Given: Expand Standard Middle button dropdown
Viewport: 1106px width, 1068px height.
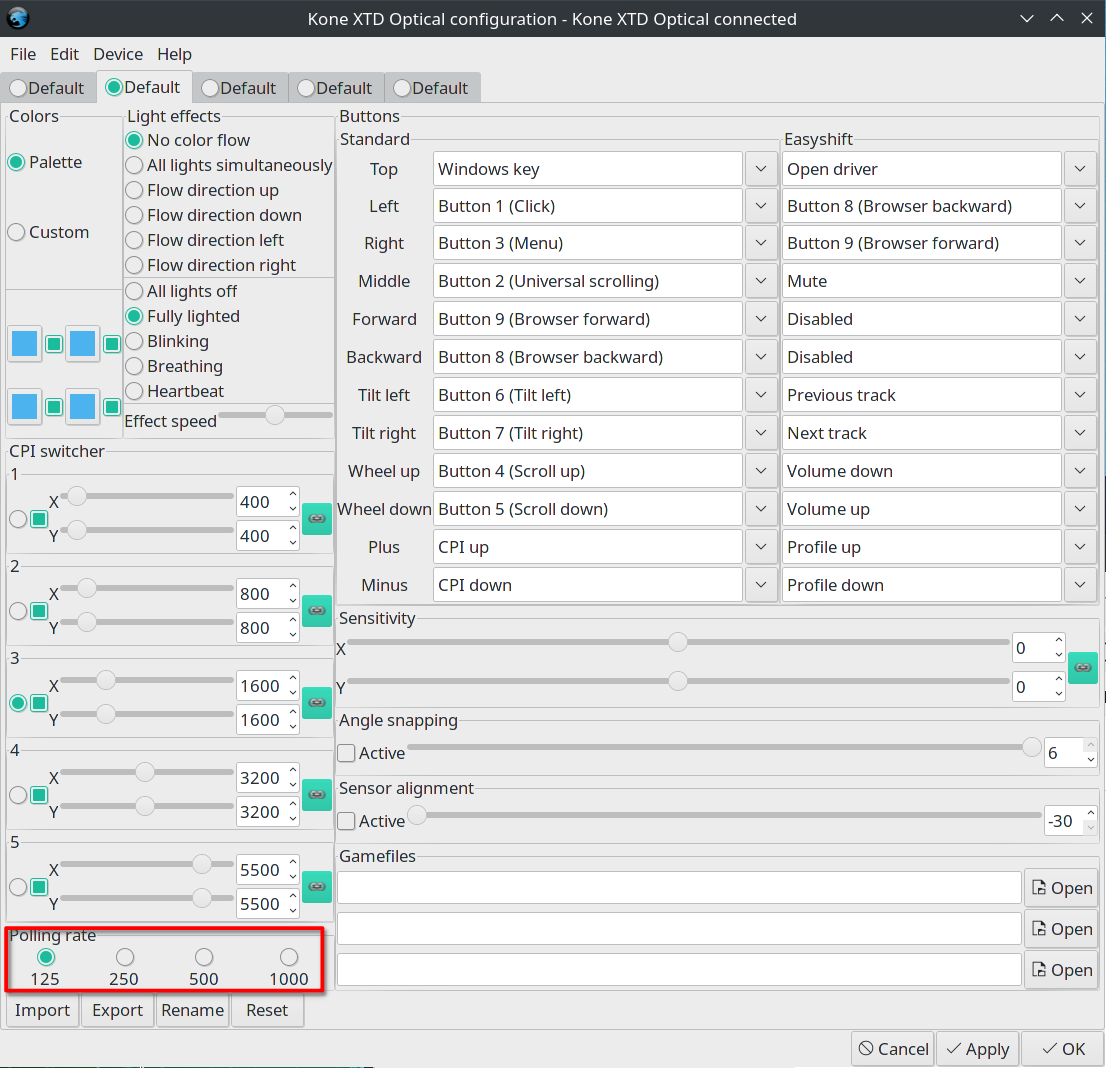Looking at the screenshot, I should point(761,281).
